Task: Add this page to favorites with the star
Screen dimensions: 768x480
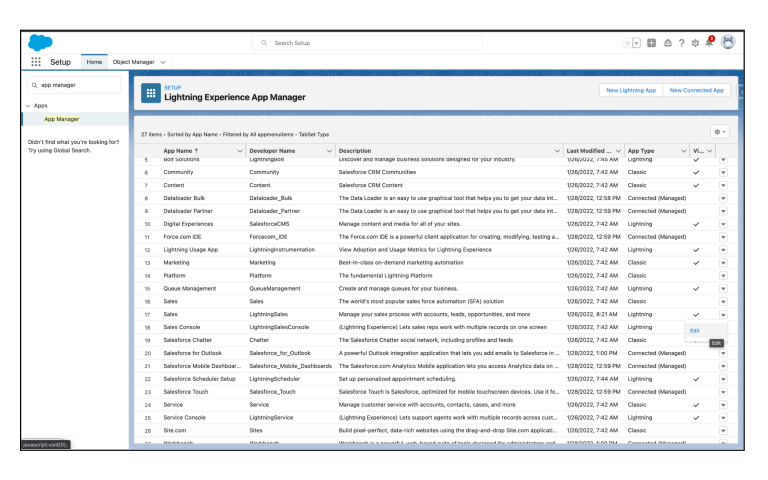Action: (627, 43)
